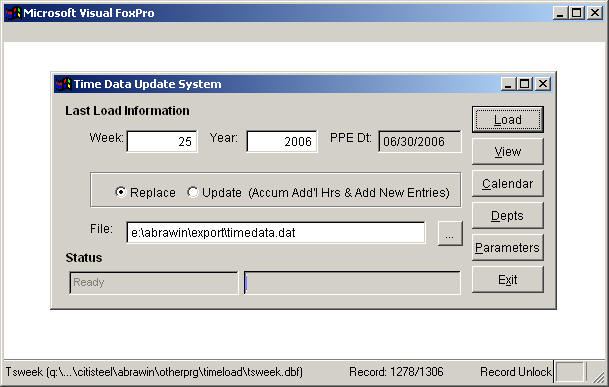The width and height of the screenshot is (609, 387).
Task: Click the FoxPro icon in Time Data title bar
Action: coord(63,84)
